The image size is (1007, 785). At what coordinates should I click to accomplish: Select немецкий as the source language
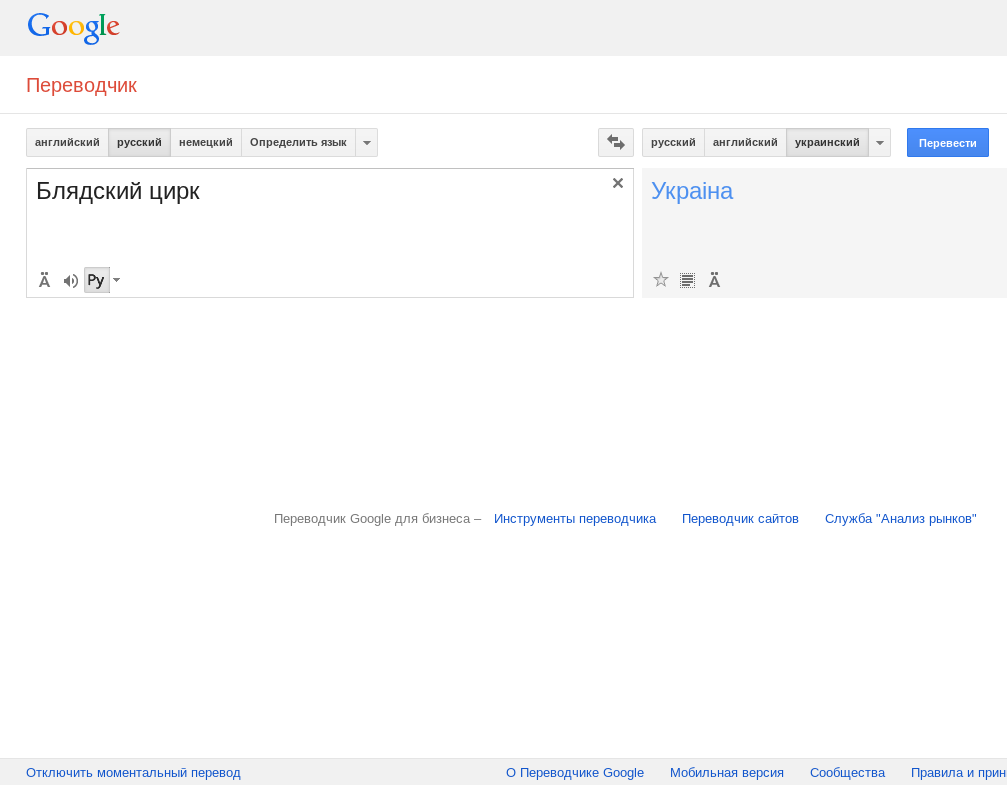[205, 143]
